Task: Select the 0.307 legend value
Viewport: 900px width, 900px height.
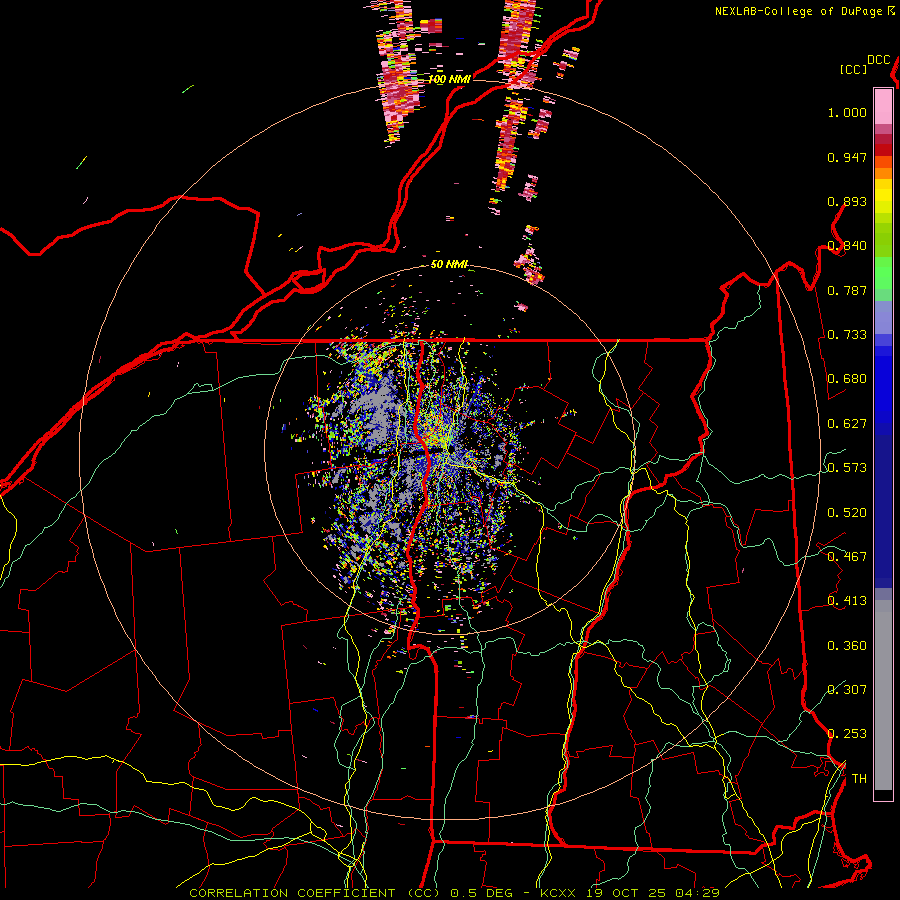Action: [x=847, y=690]
